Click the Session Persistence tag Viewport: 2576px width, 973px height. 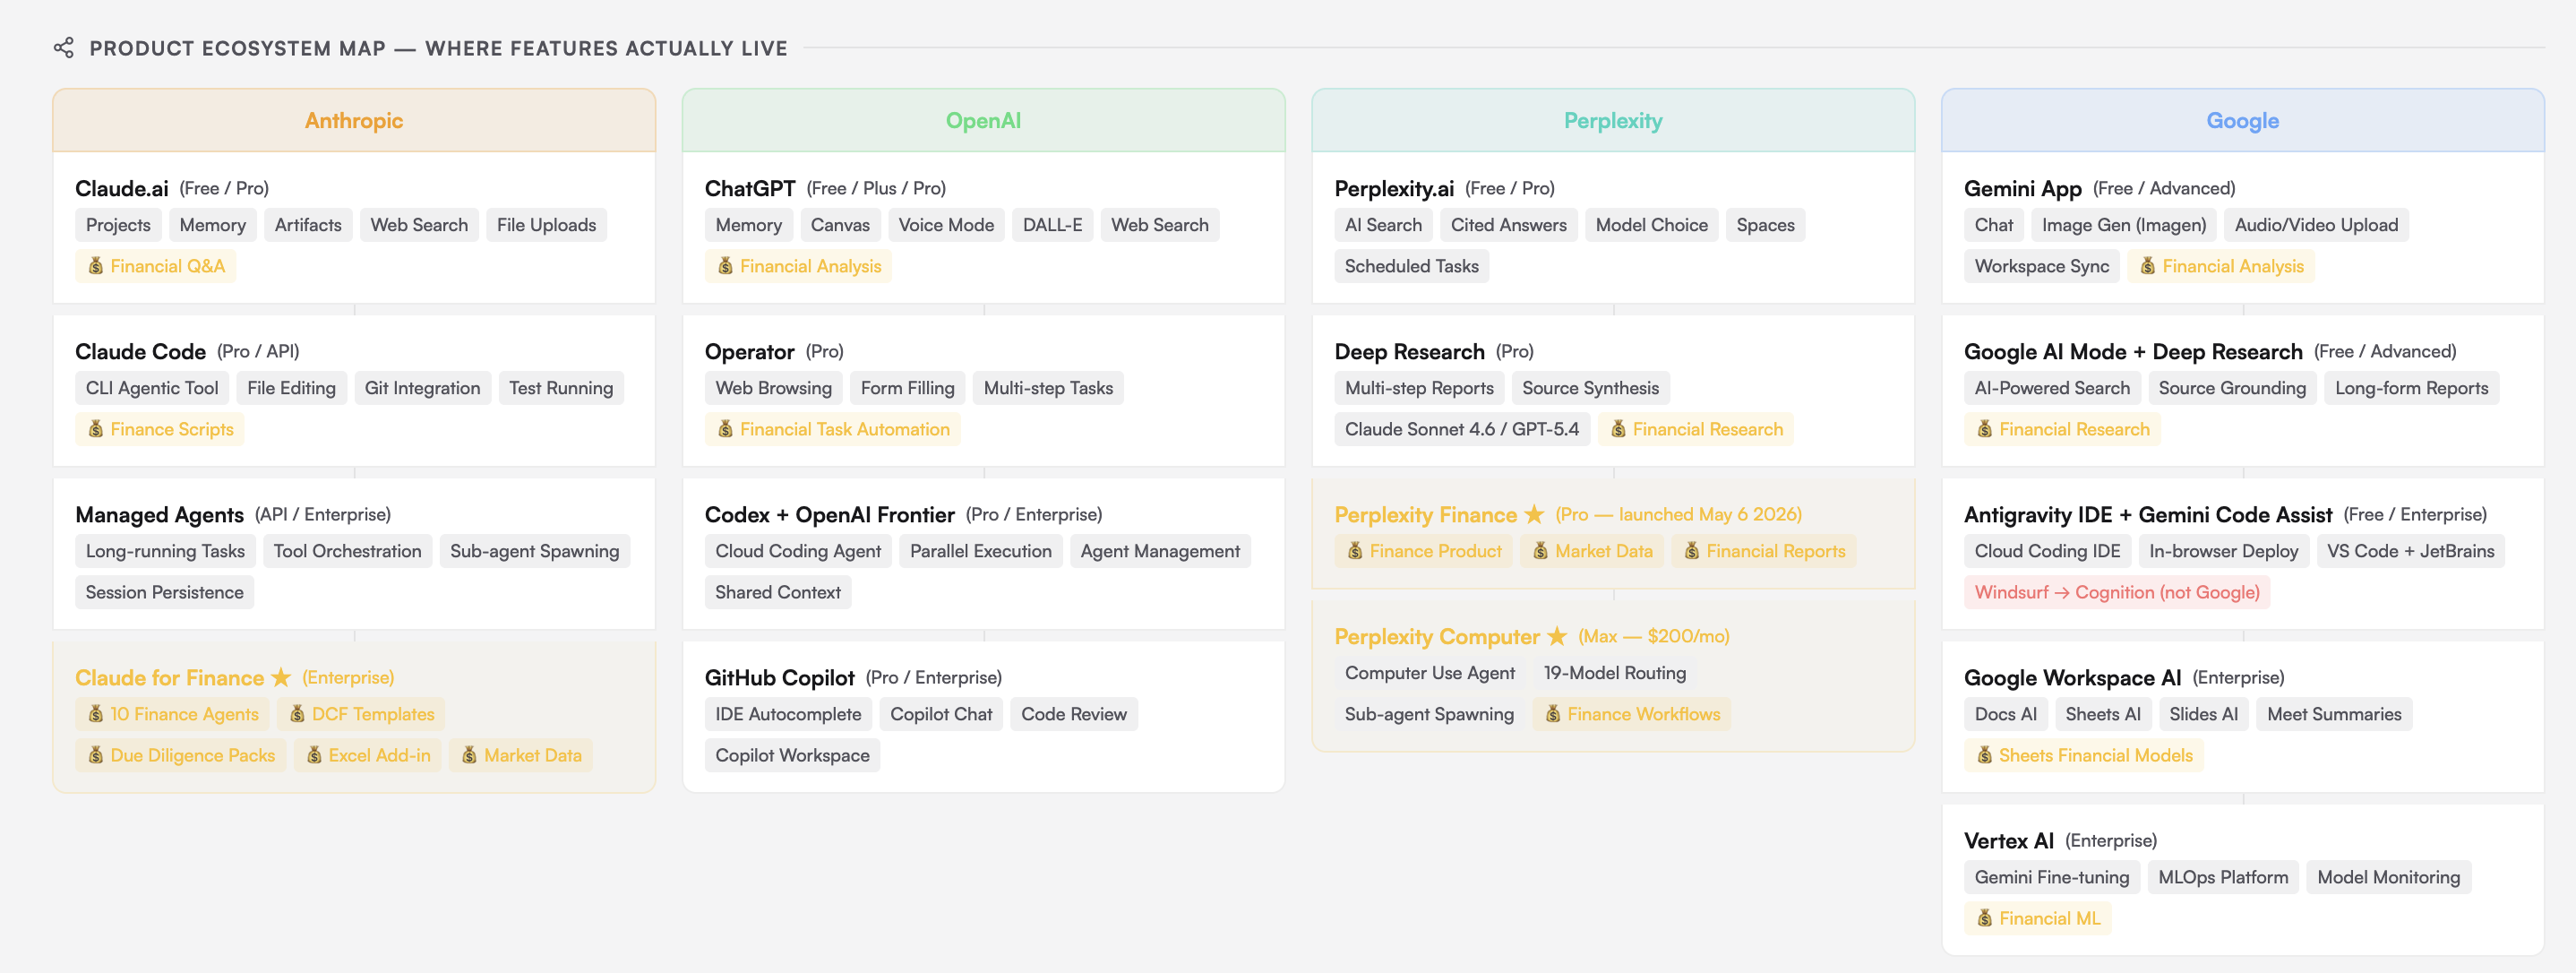(x=165, y=592)
